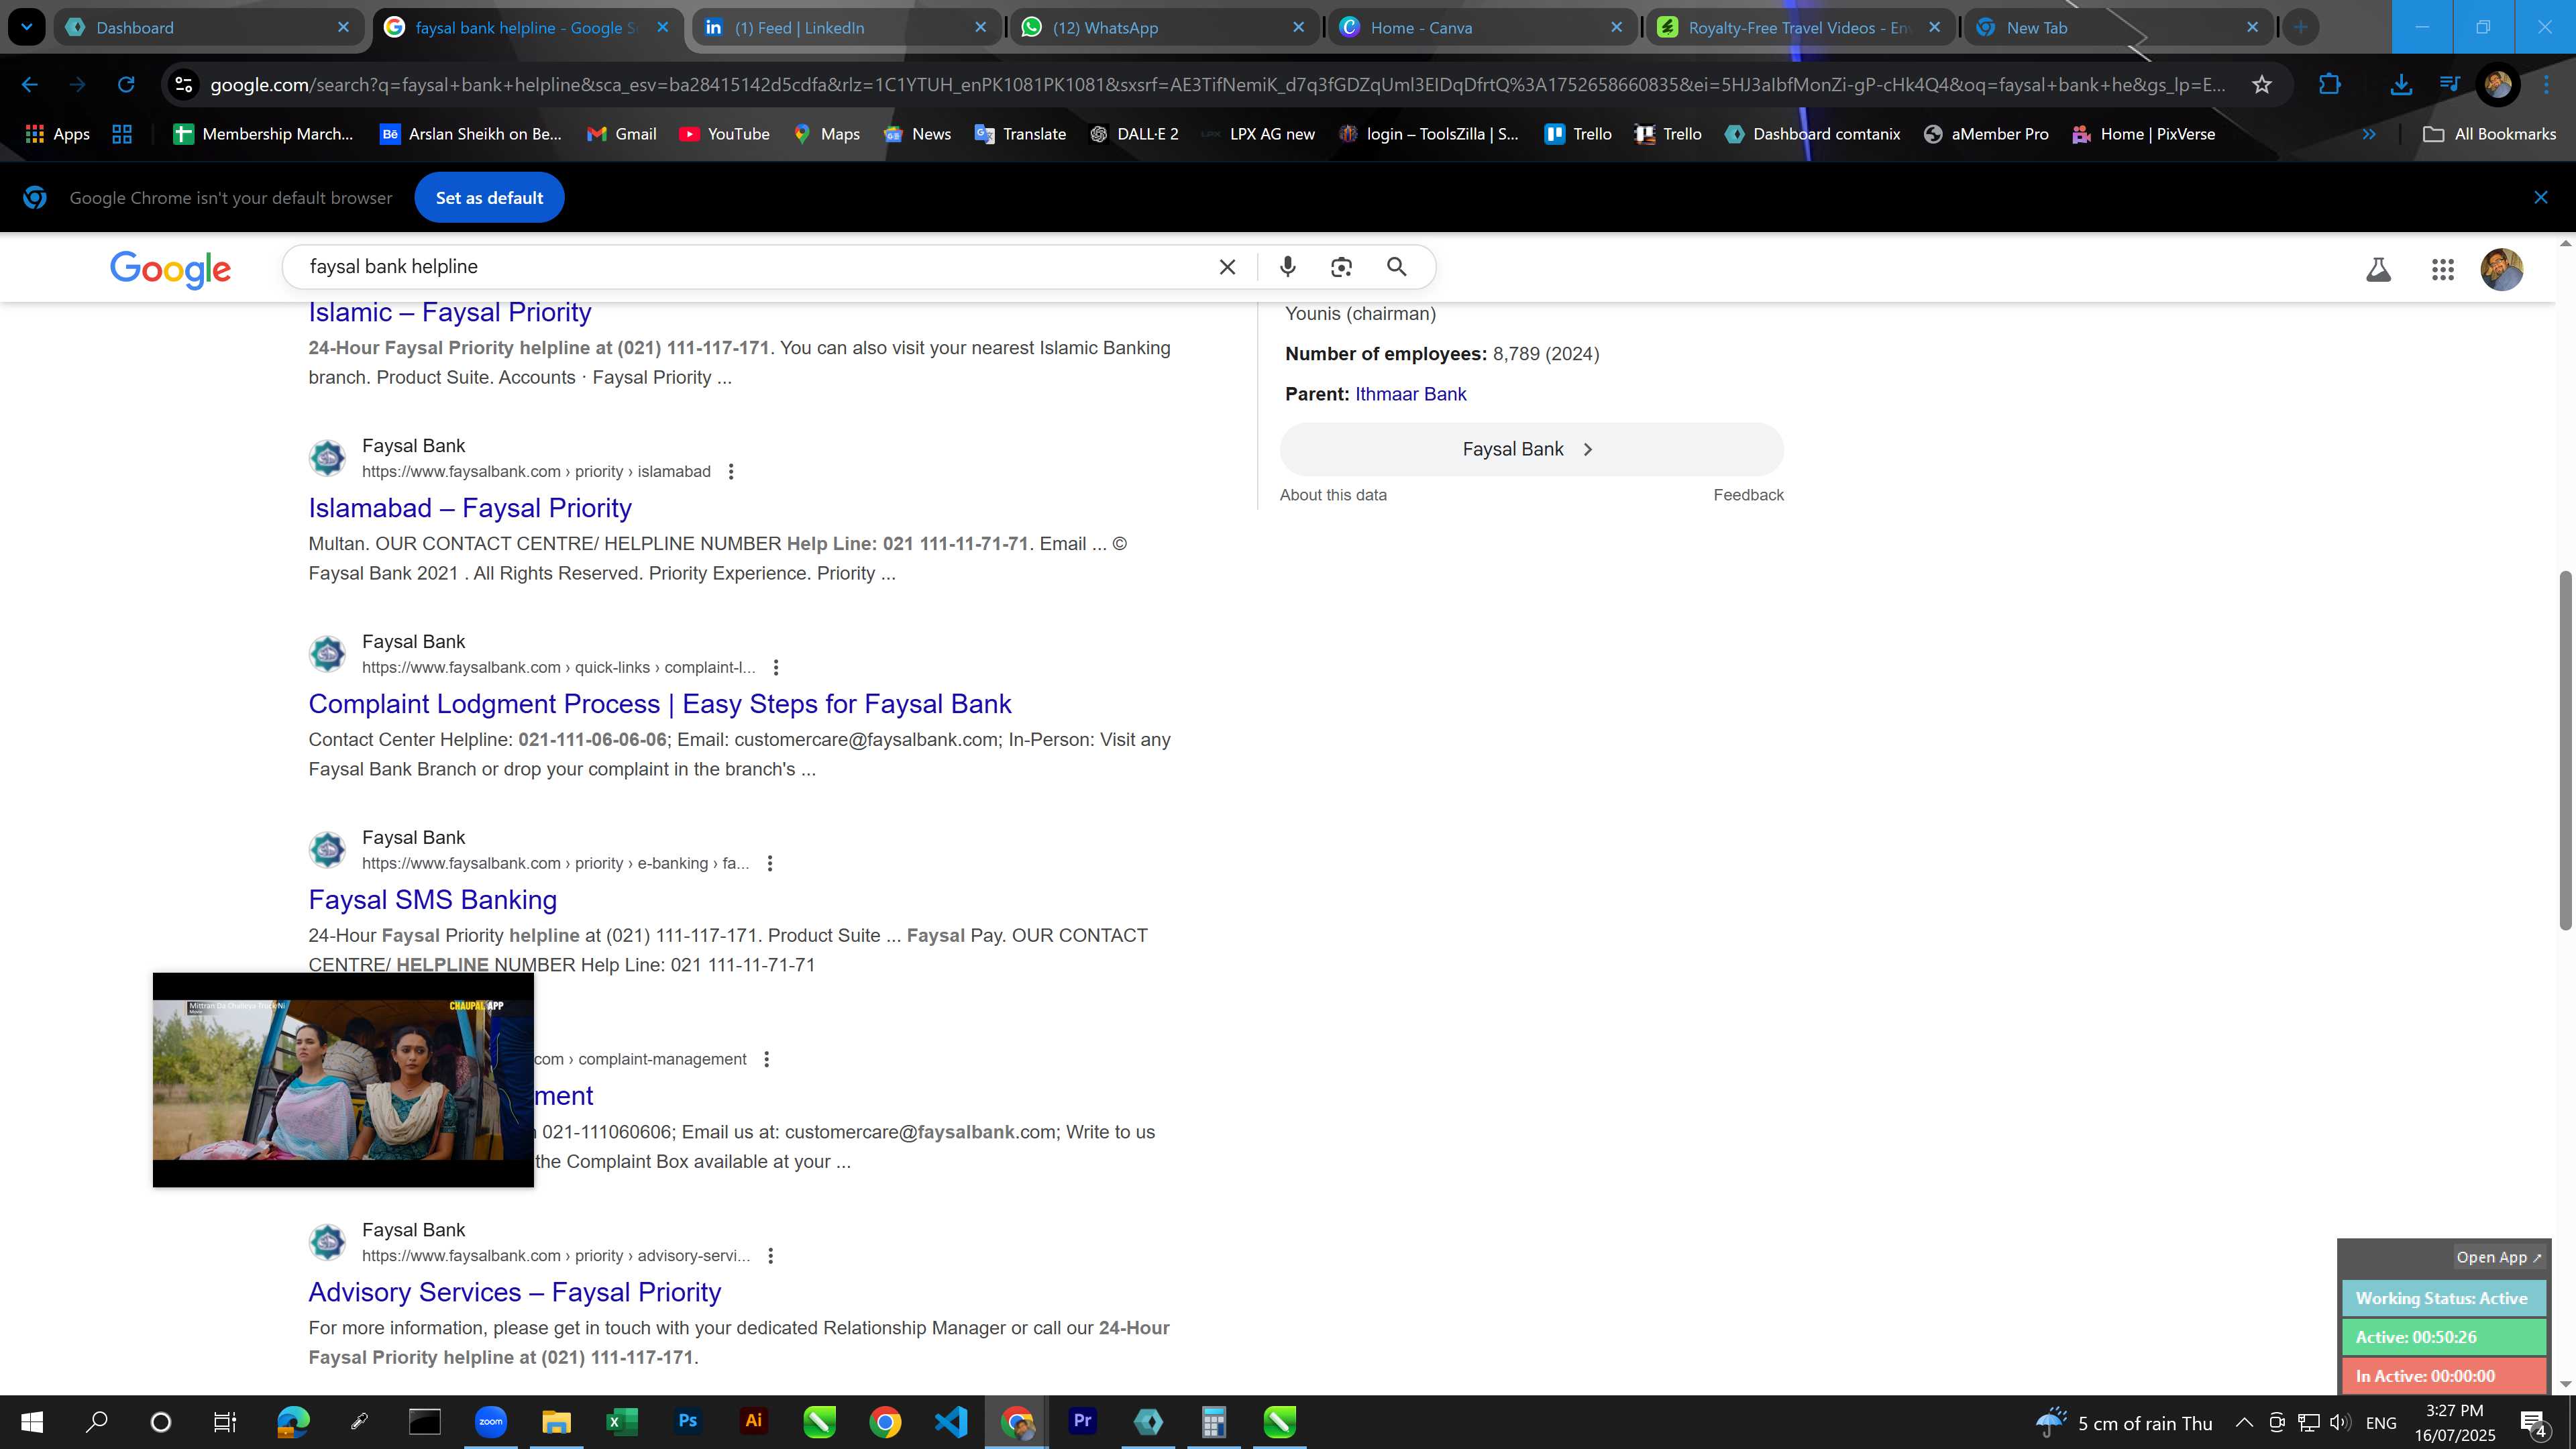Open more options for Complaint Lodgment result

[776, 668]
